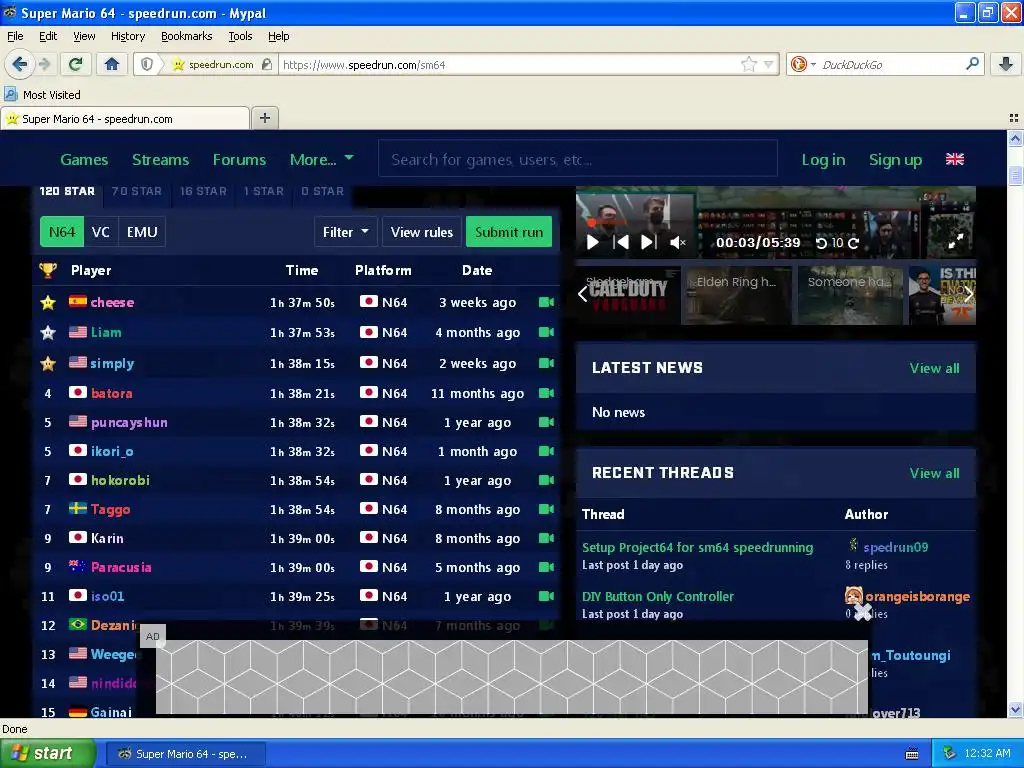Open the History menu

click(x=128, y=36)
